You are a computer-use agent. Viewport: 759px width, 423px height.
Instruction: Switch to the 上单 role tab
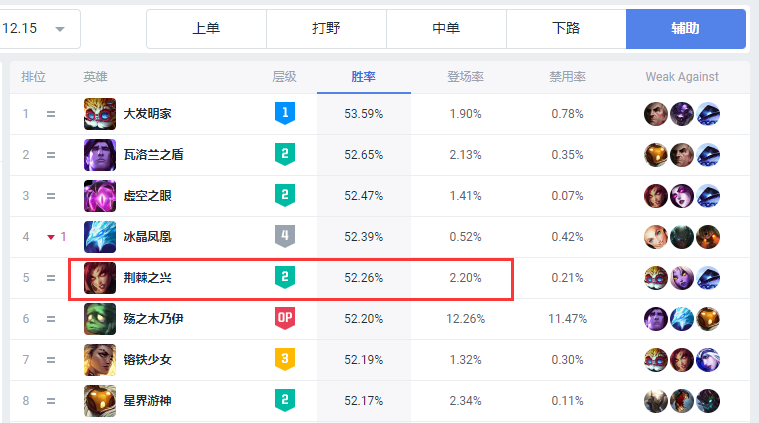tap(206, 29)
